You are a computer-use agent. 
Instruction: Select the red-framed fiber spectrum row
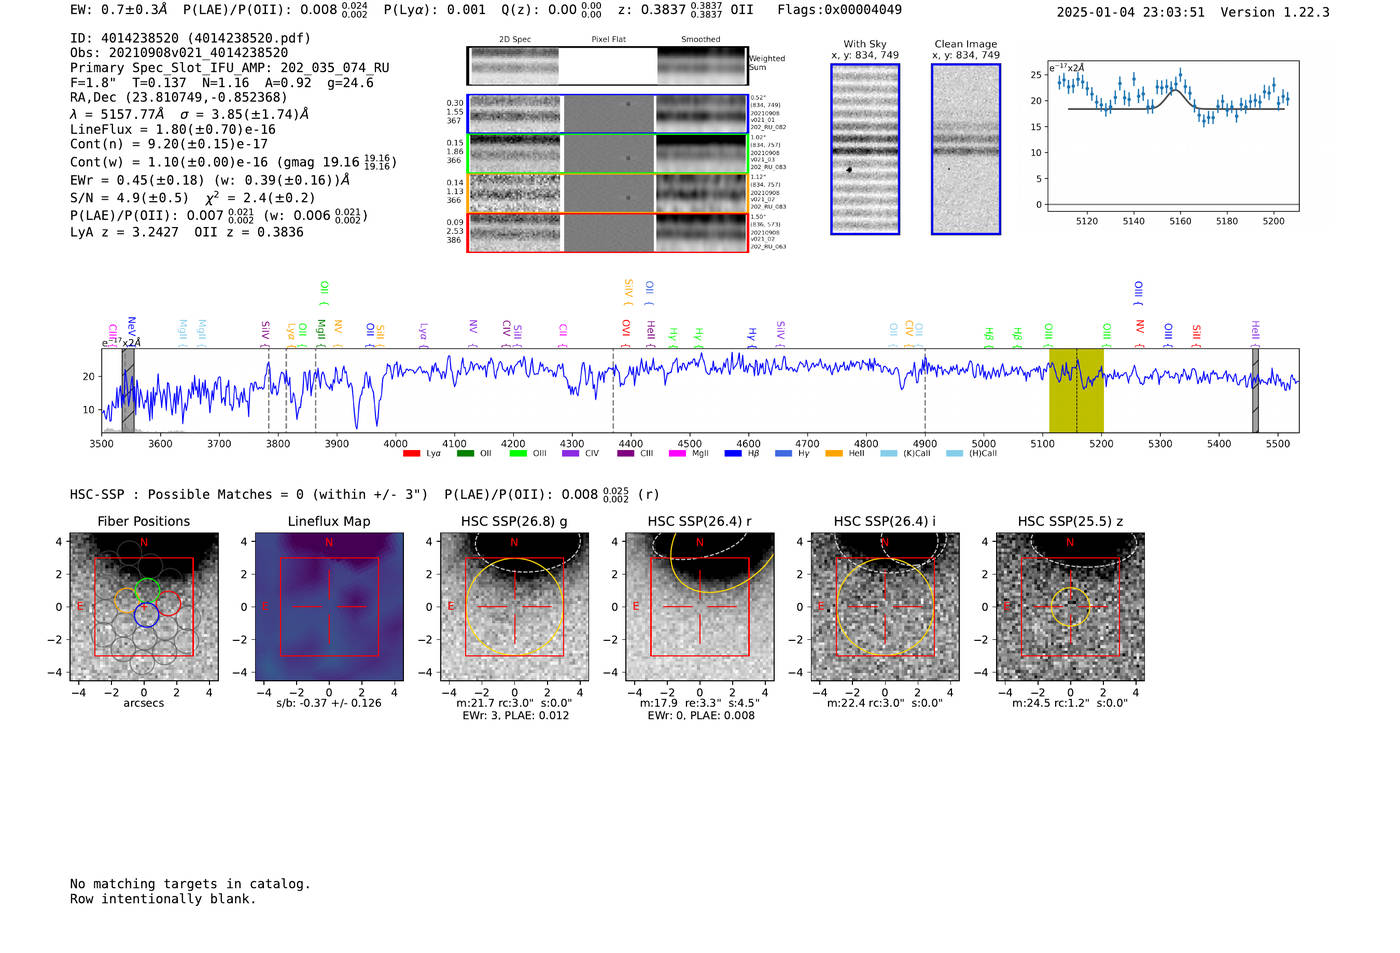607,232
